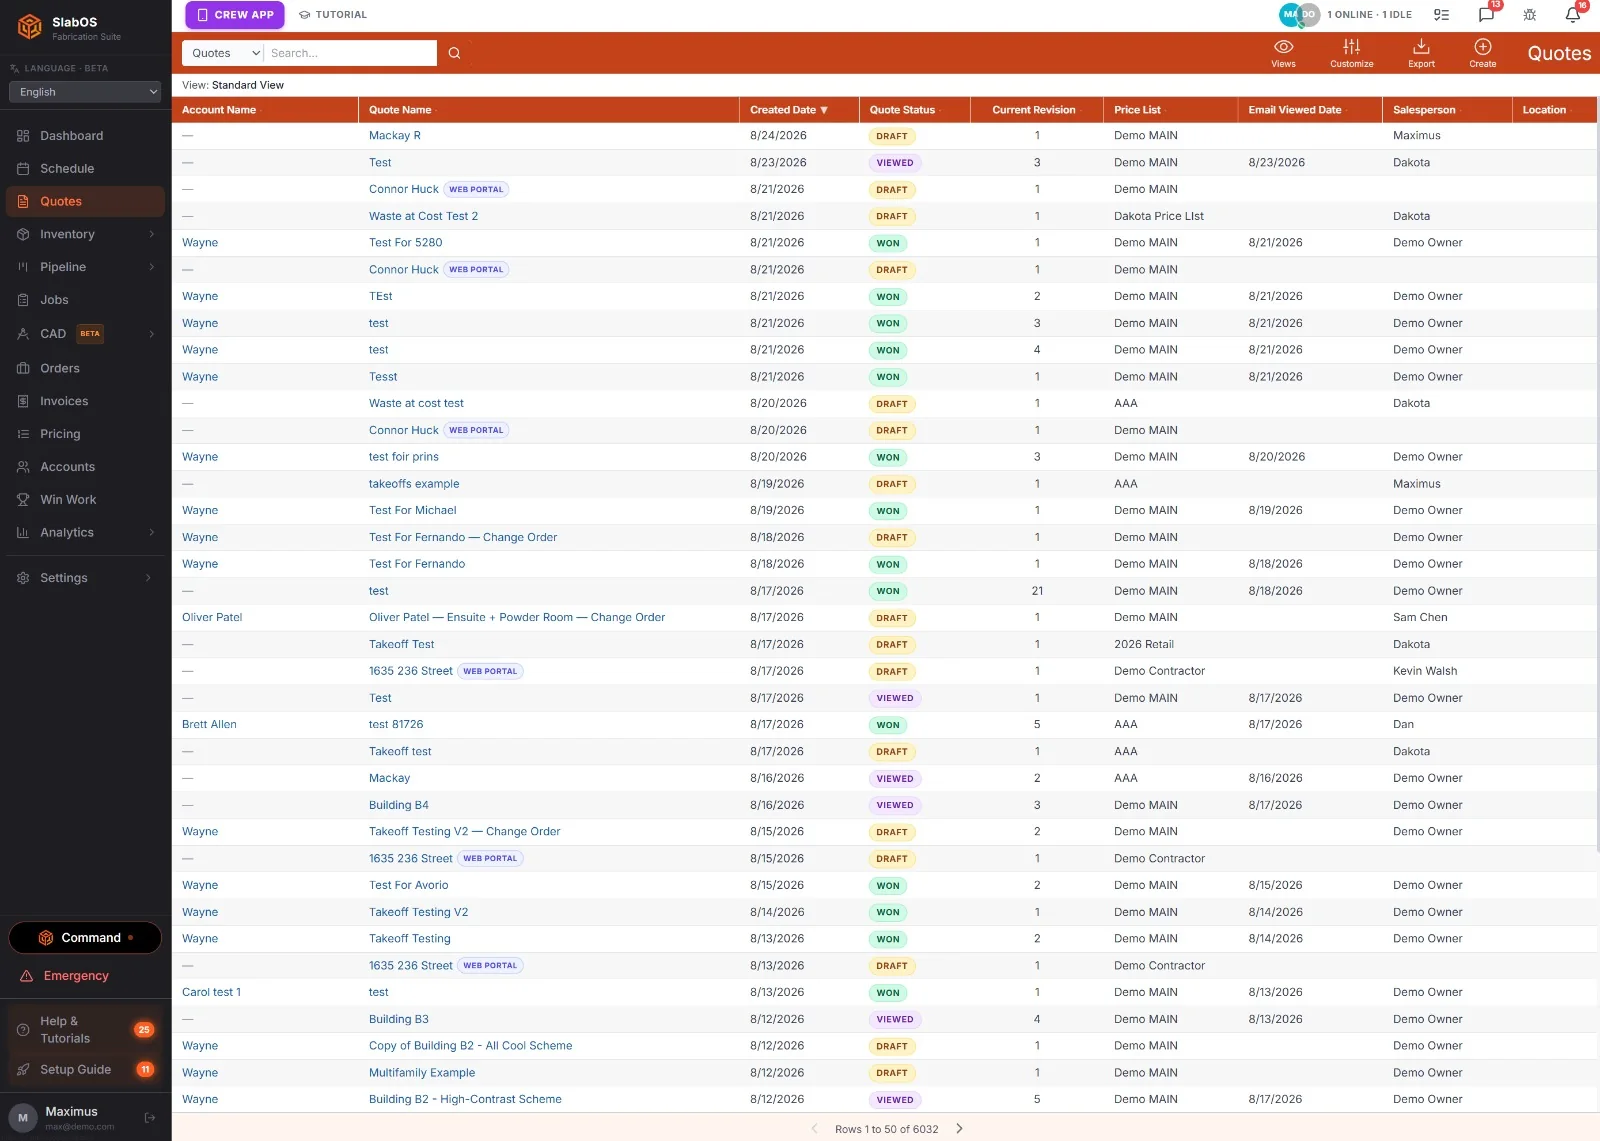Click the search input field

(350, 53)
